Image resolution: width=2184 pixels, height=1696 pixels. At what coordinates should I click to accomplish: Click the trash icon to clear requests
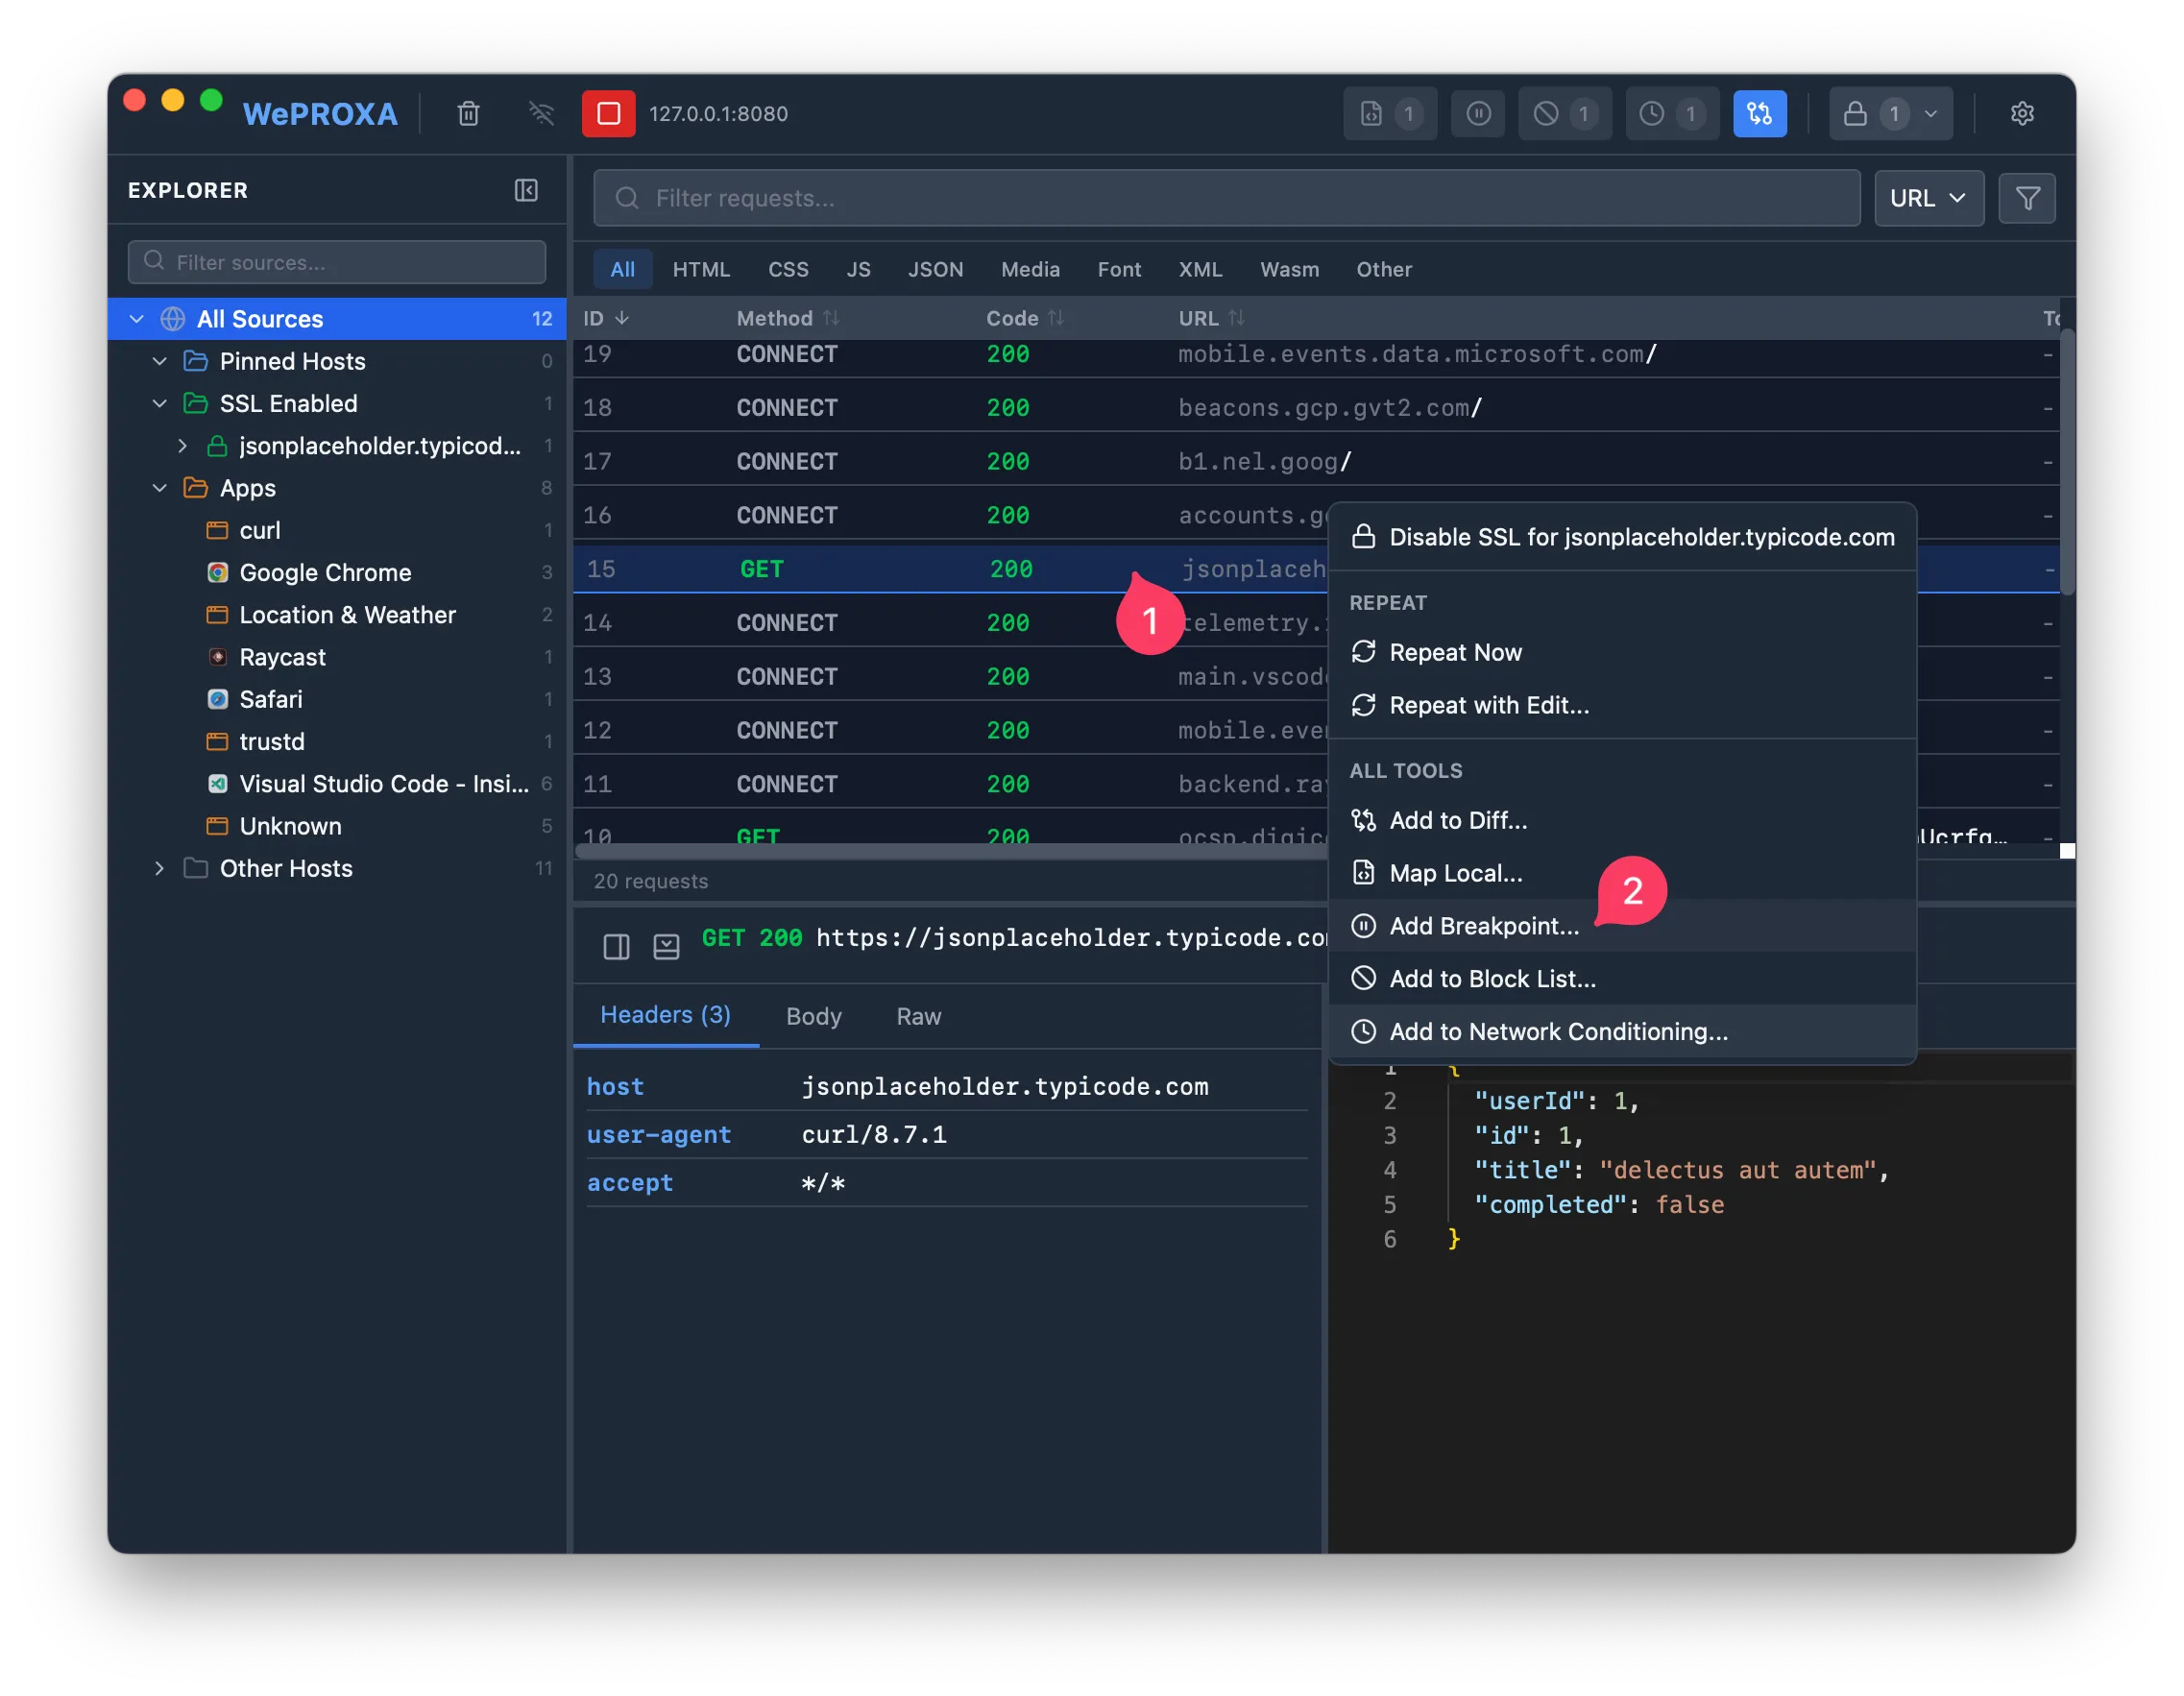coord(468,113)
